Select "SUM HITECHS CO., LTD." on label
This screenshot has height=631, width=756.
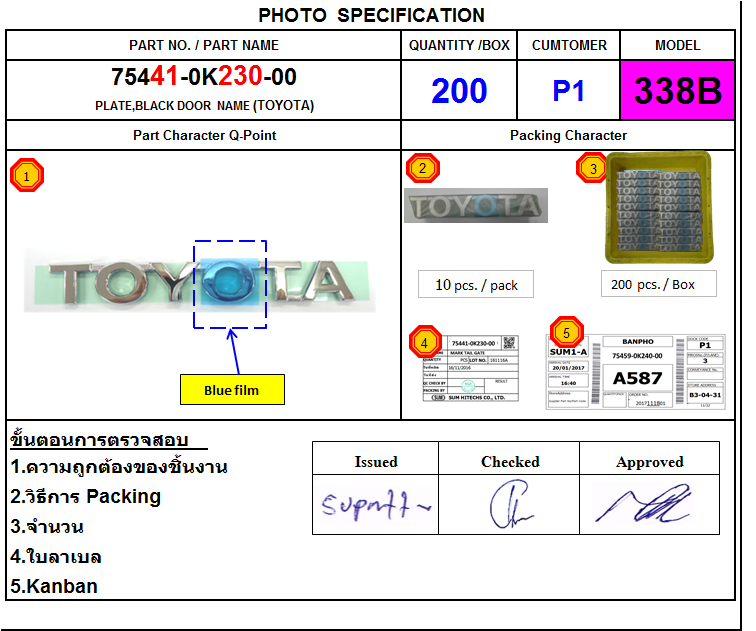click(476, 398)
